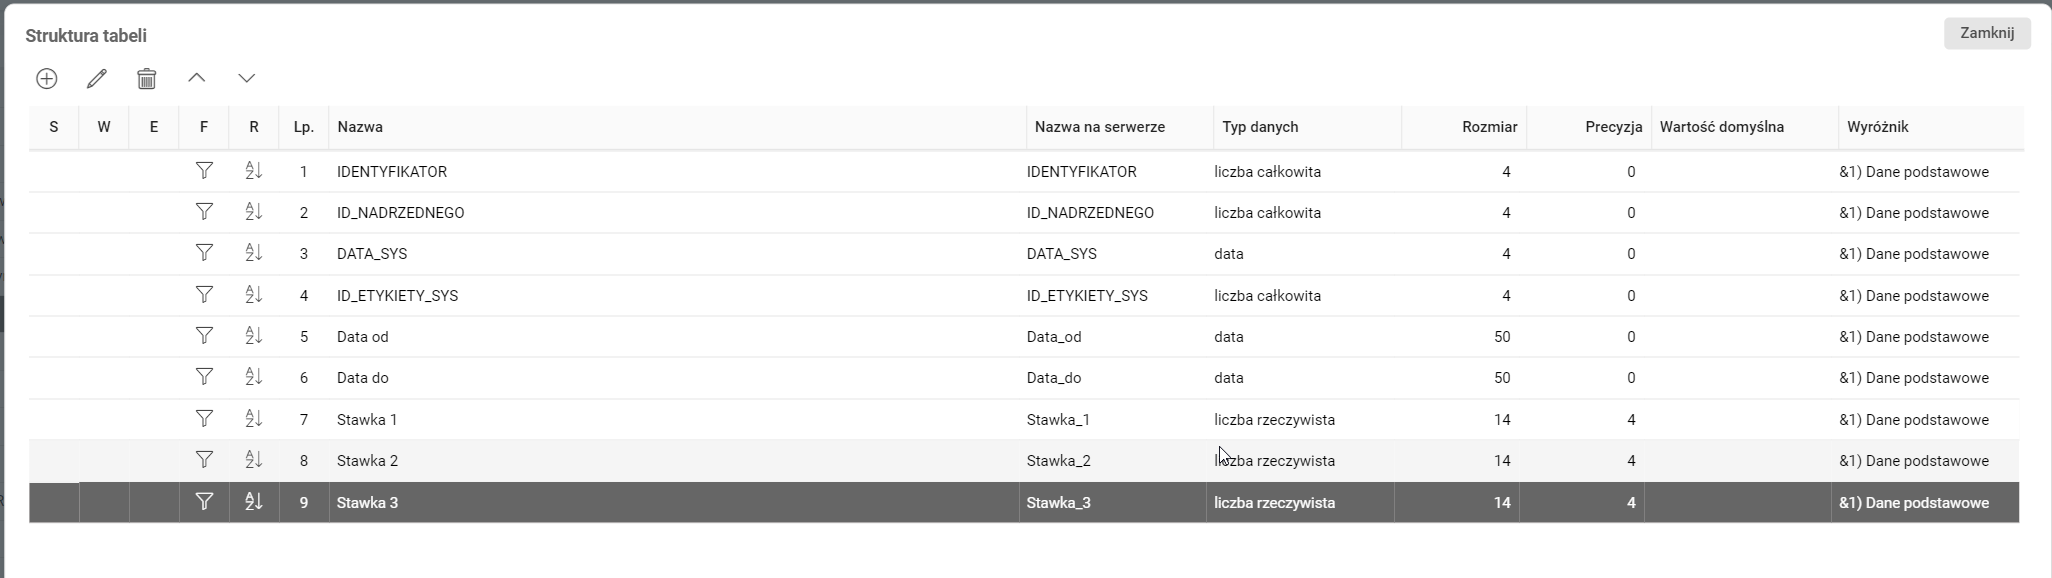Screen dimensions: 2052x578
Task: Move the row up with the chevron arrow
Action: coord(197,78)
